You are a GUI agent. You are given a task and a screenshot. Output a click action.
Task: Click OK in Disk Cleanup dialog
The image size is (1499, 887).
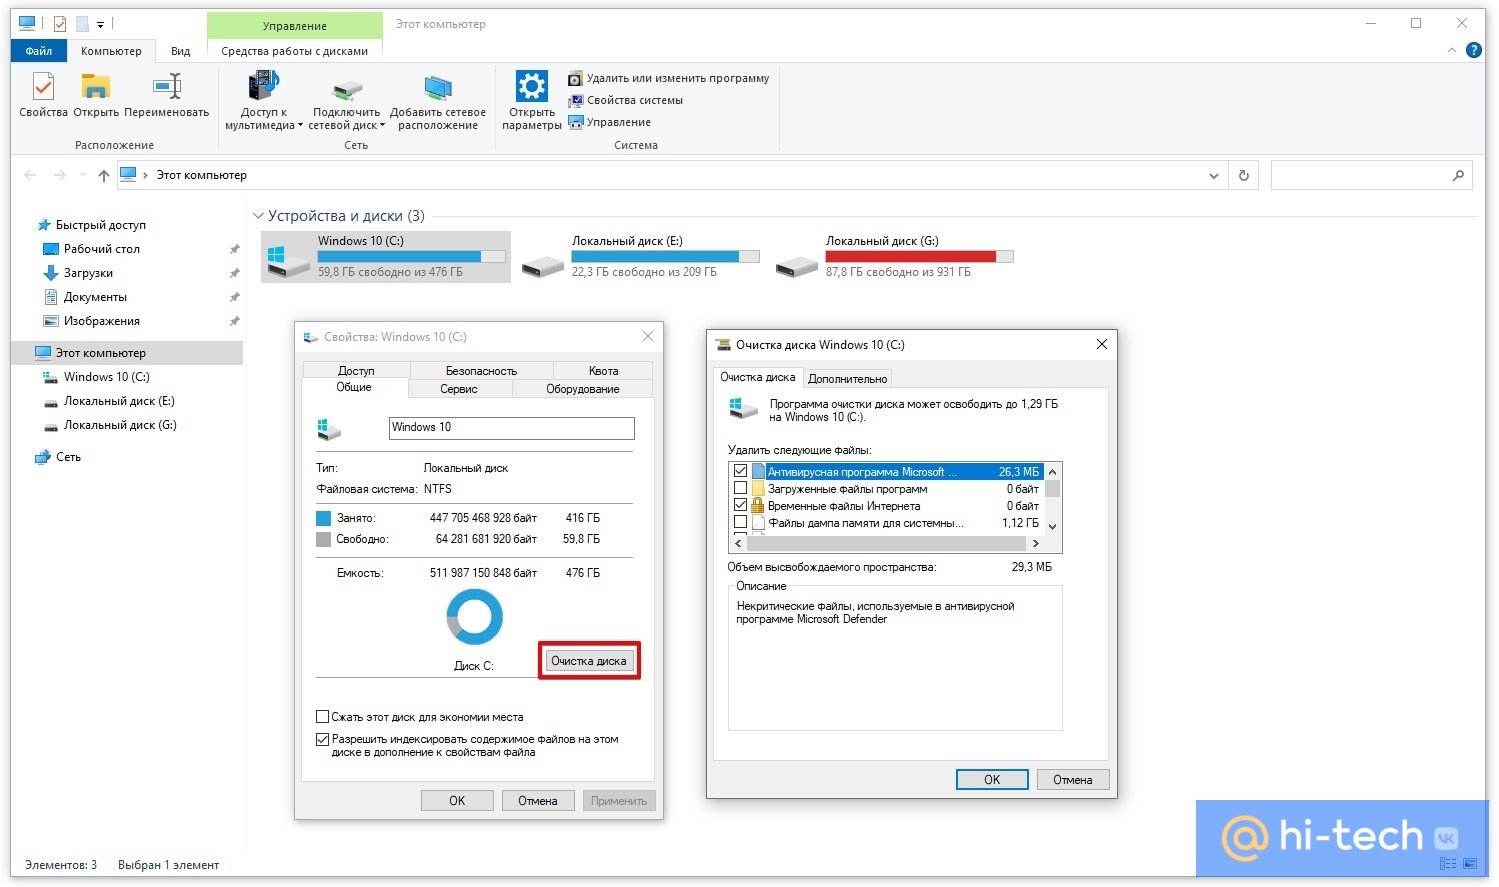tap(992, 780)
